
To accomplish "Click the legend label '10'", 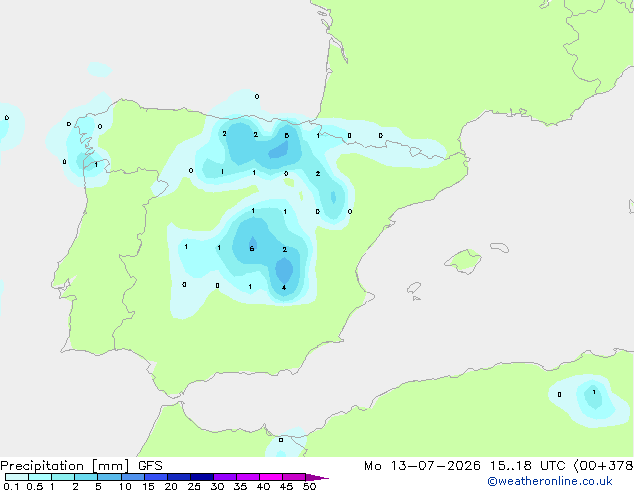I will point(125,486).
